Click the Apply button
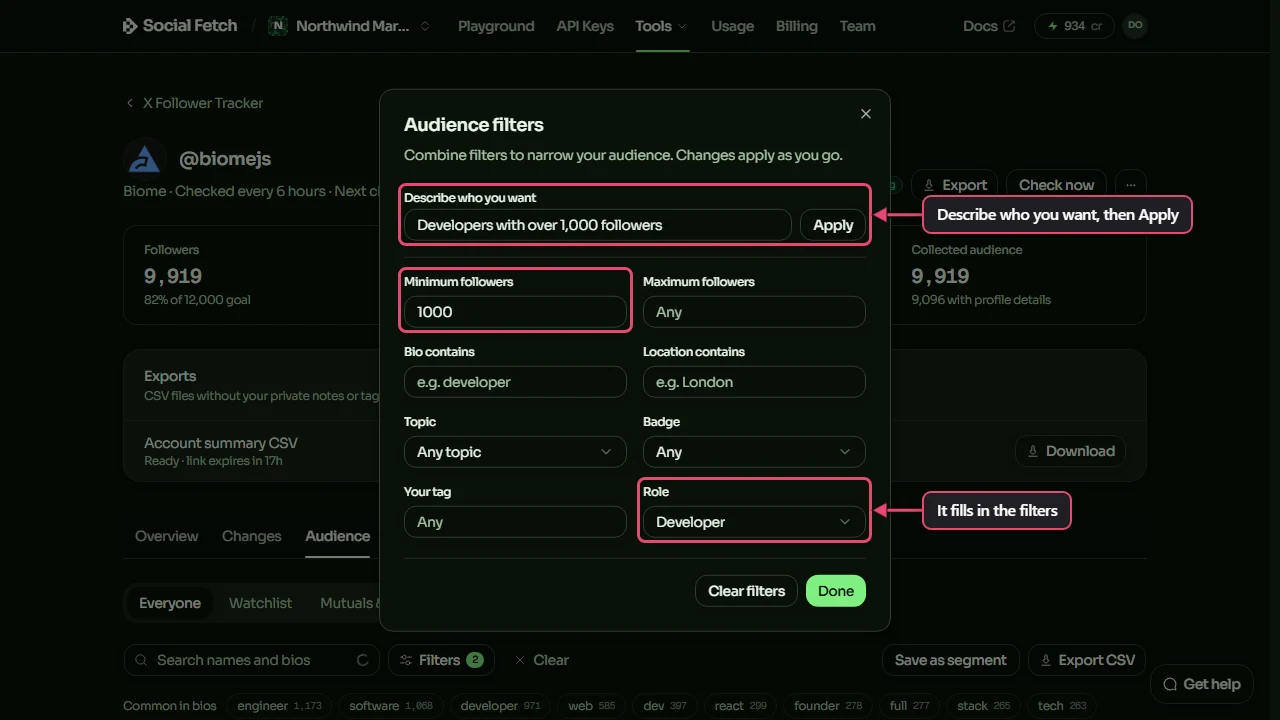This screenshot has width=1280, height=720. (x=833, y=225)
